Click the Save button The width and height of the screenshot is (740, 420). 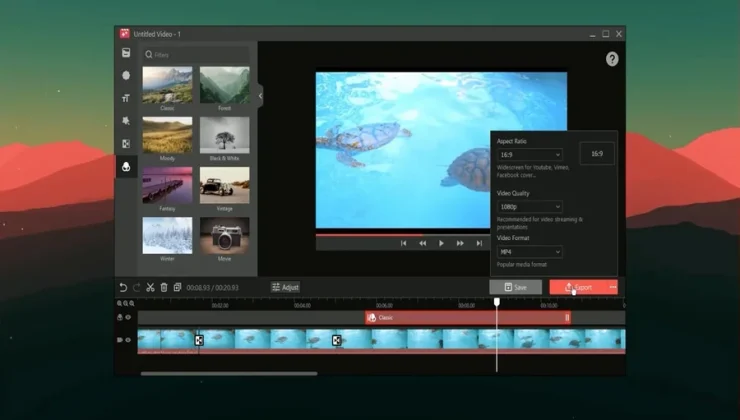pos(515,287)
